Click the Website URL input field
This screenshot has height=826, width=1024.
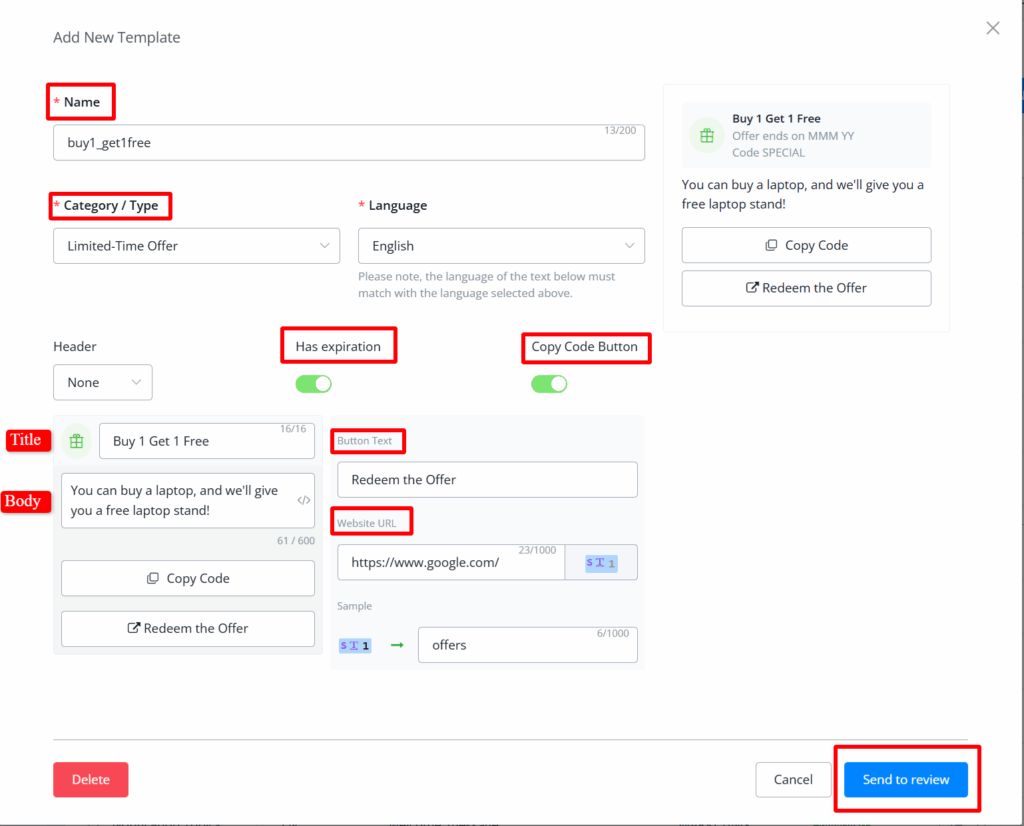(x=450, y=563)
